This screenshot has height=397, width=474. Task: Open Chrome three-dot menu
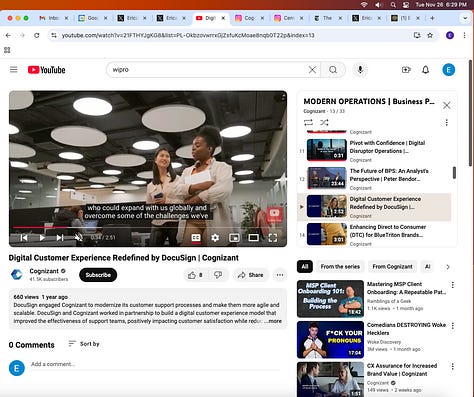click(464, 35)
